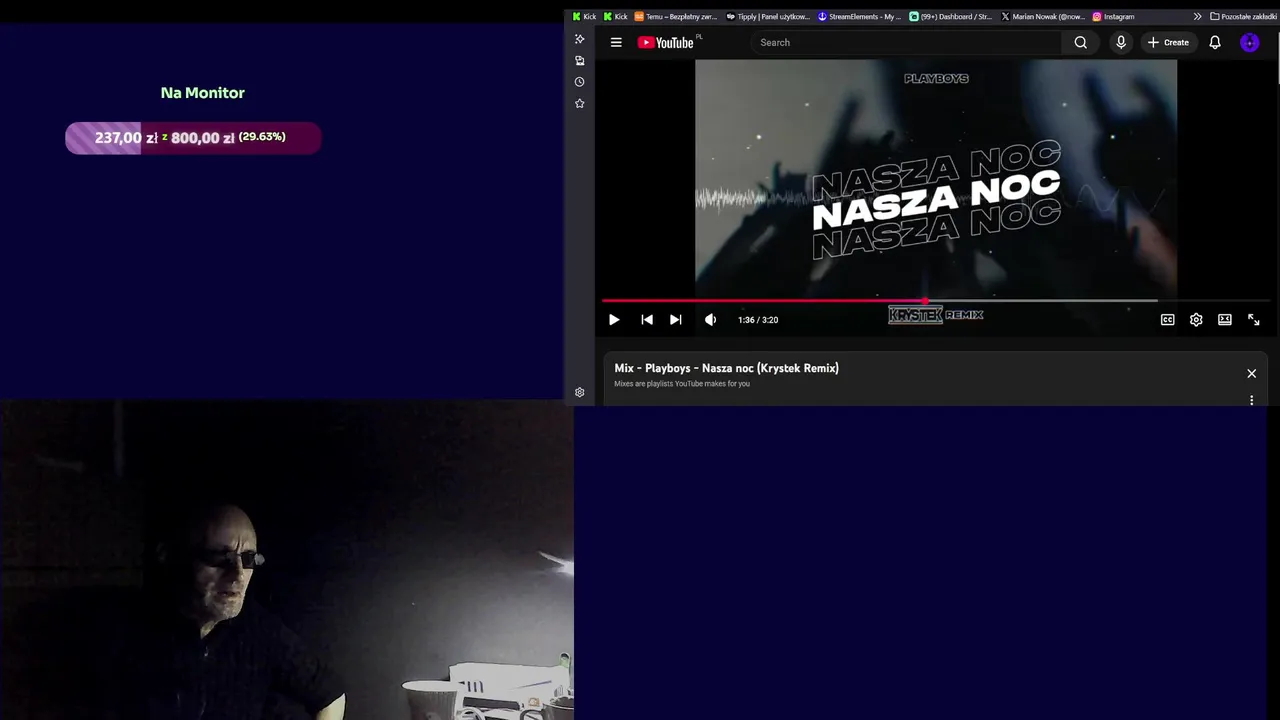Play the paused video
The image size is (1280, 720).
(614, 320)
